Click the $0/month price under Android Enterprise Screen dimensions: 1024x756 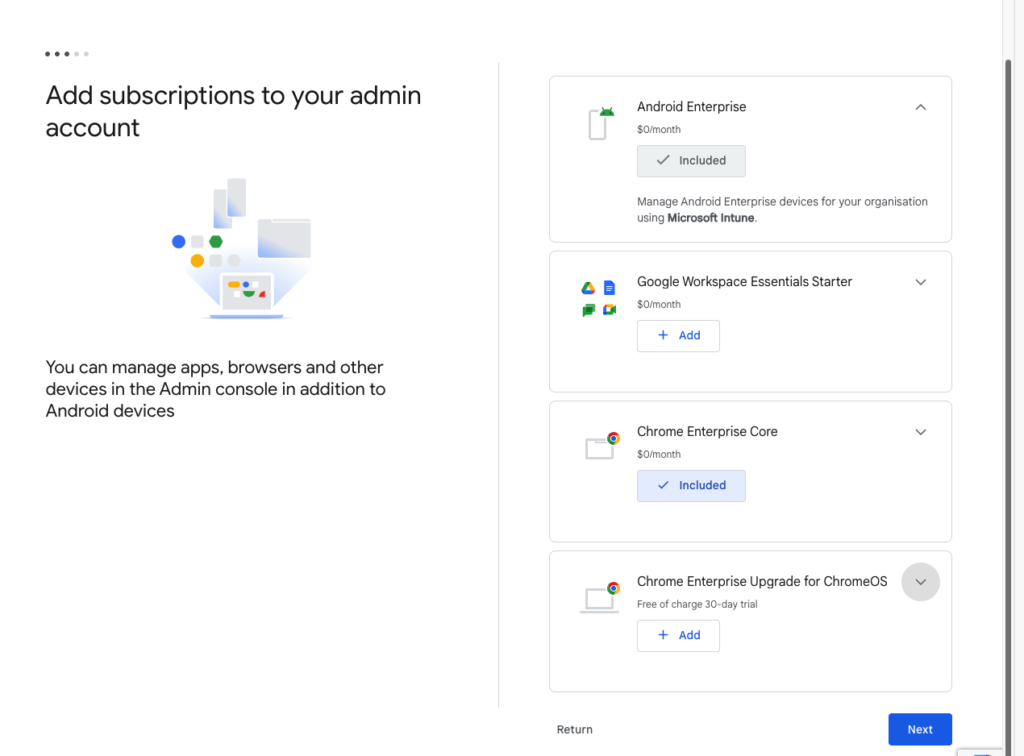(x=659, y=129)
